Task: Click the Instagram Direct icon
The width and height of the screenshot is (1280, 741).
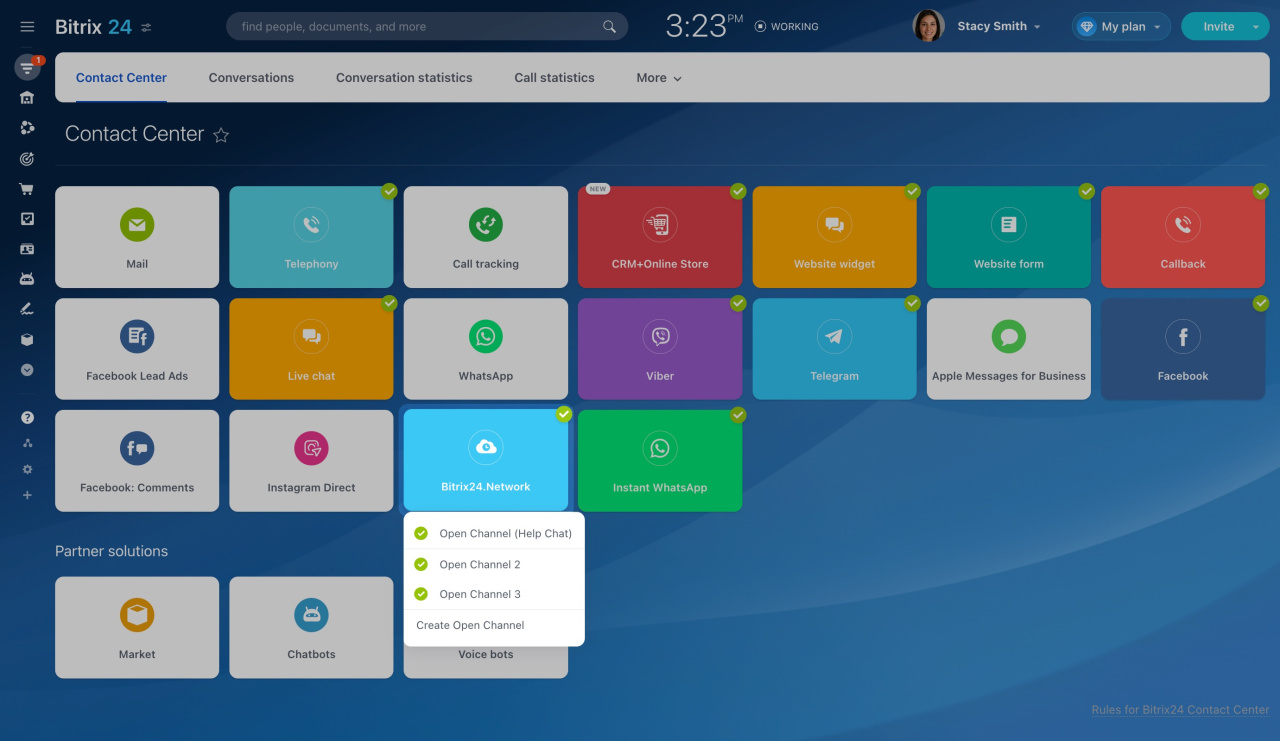Action: tap(311, 449)
